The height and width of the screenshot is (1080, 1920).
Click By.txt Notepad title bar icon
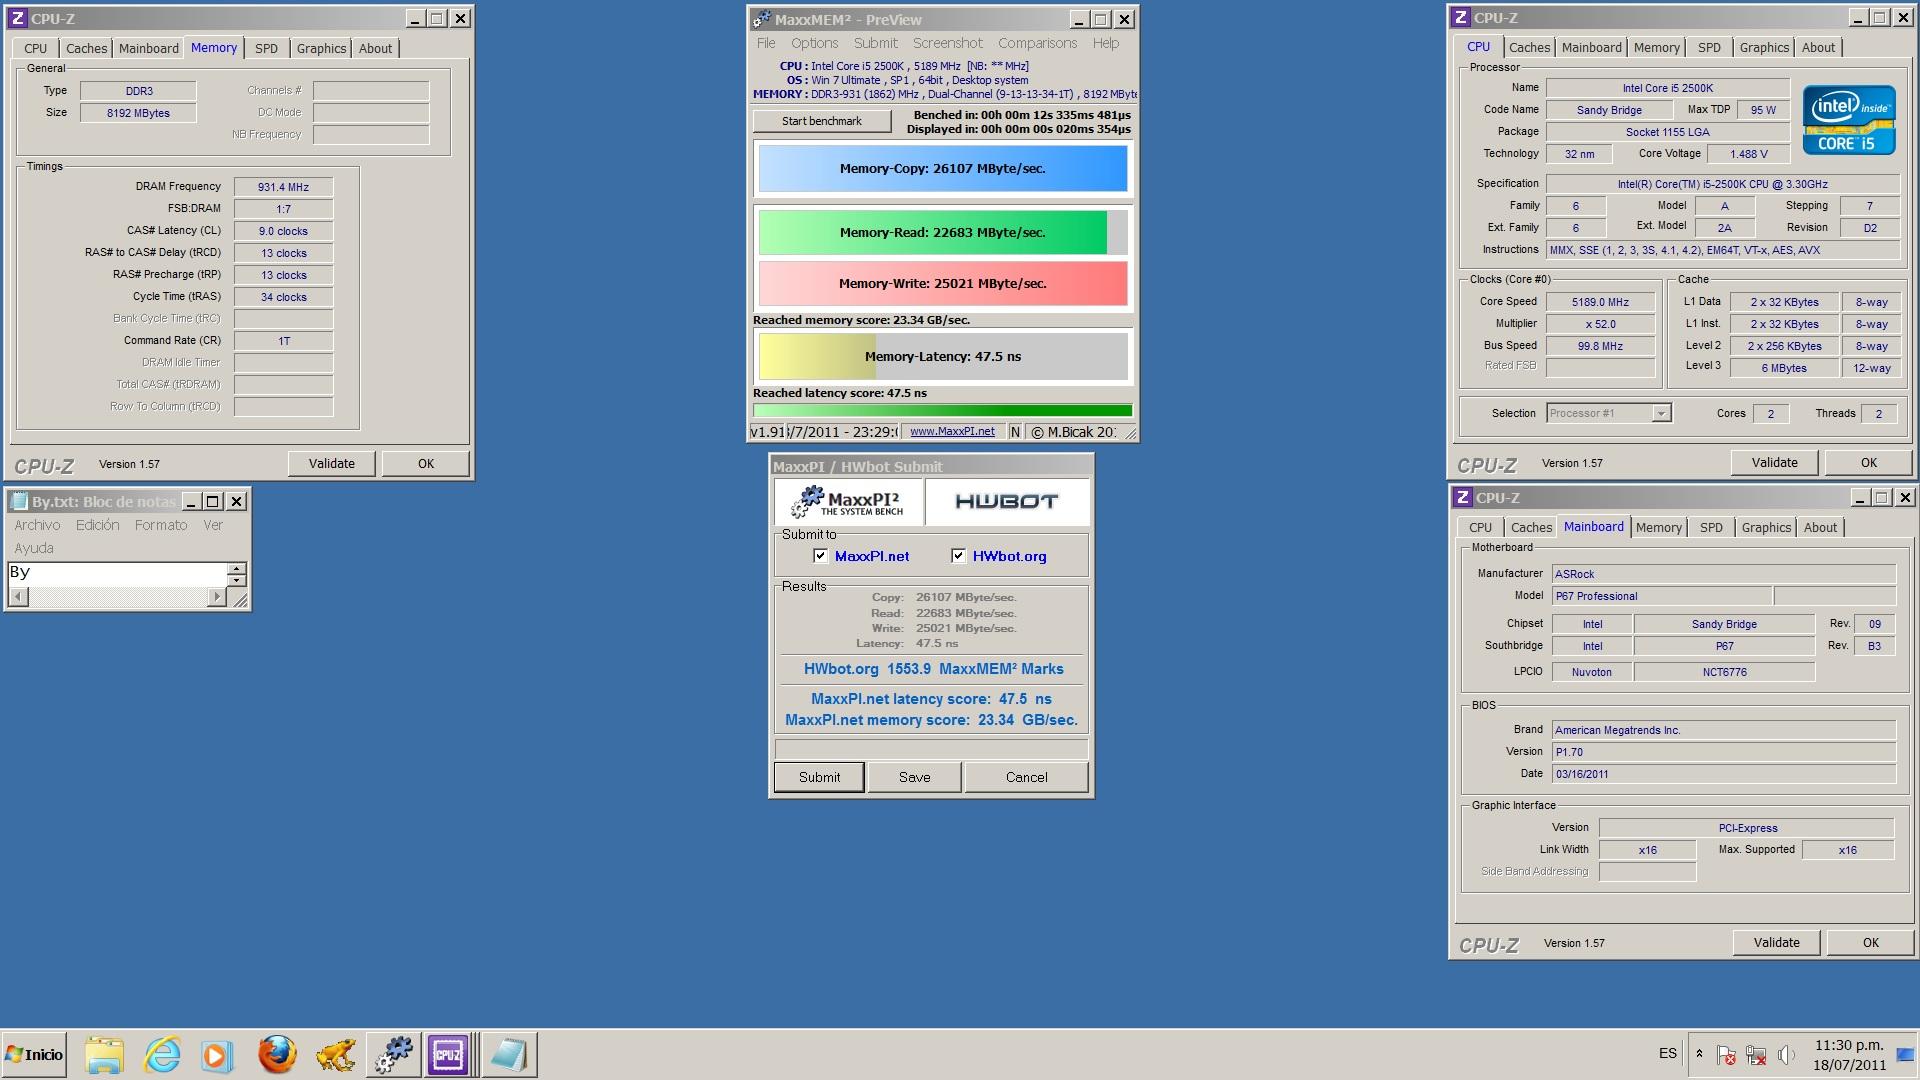[18, 501]
